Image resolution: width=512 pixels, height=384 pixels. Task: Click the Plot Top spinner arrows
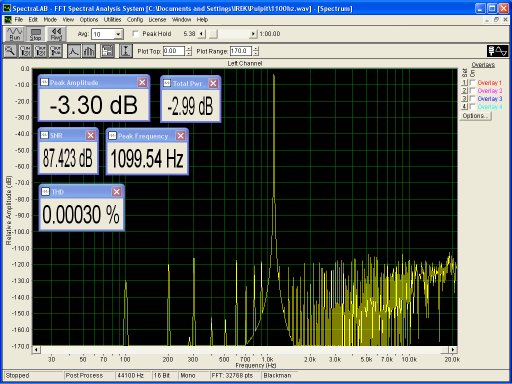click(x=189, y=51)
